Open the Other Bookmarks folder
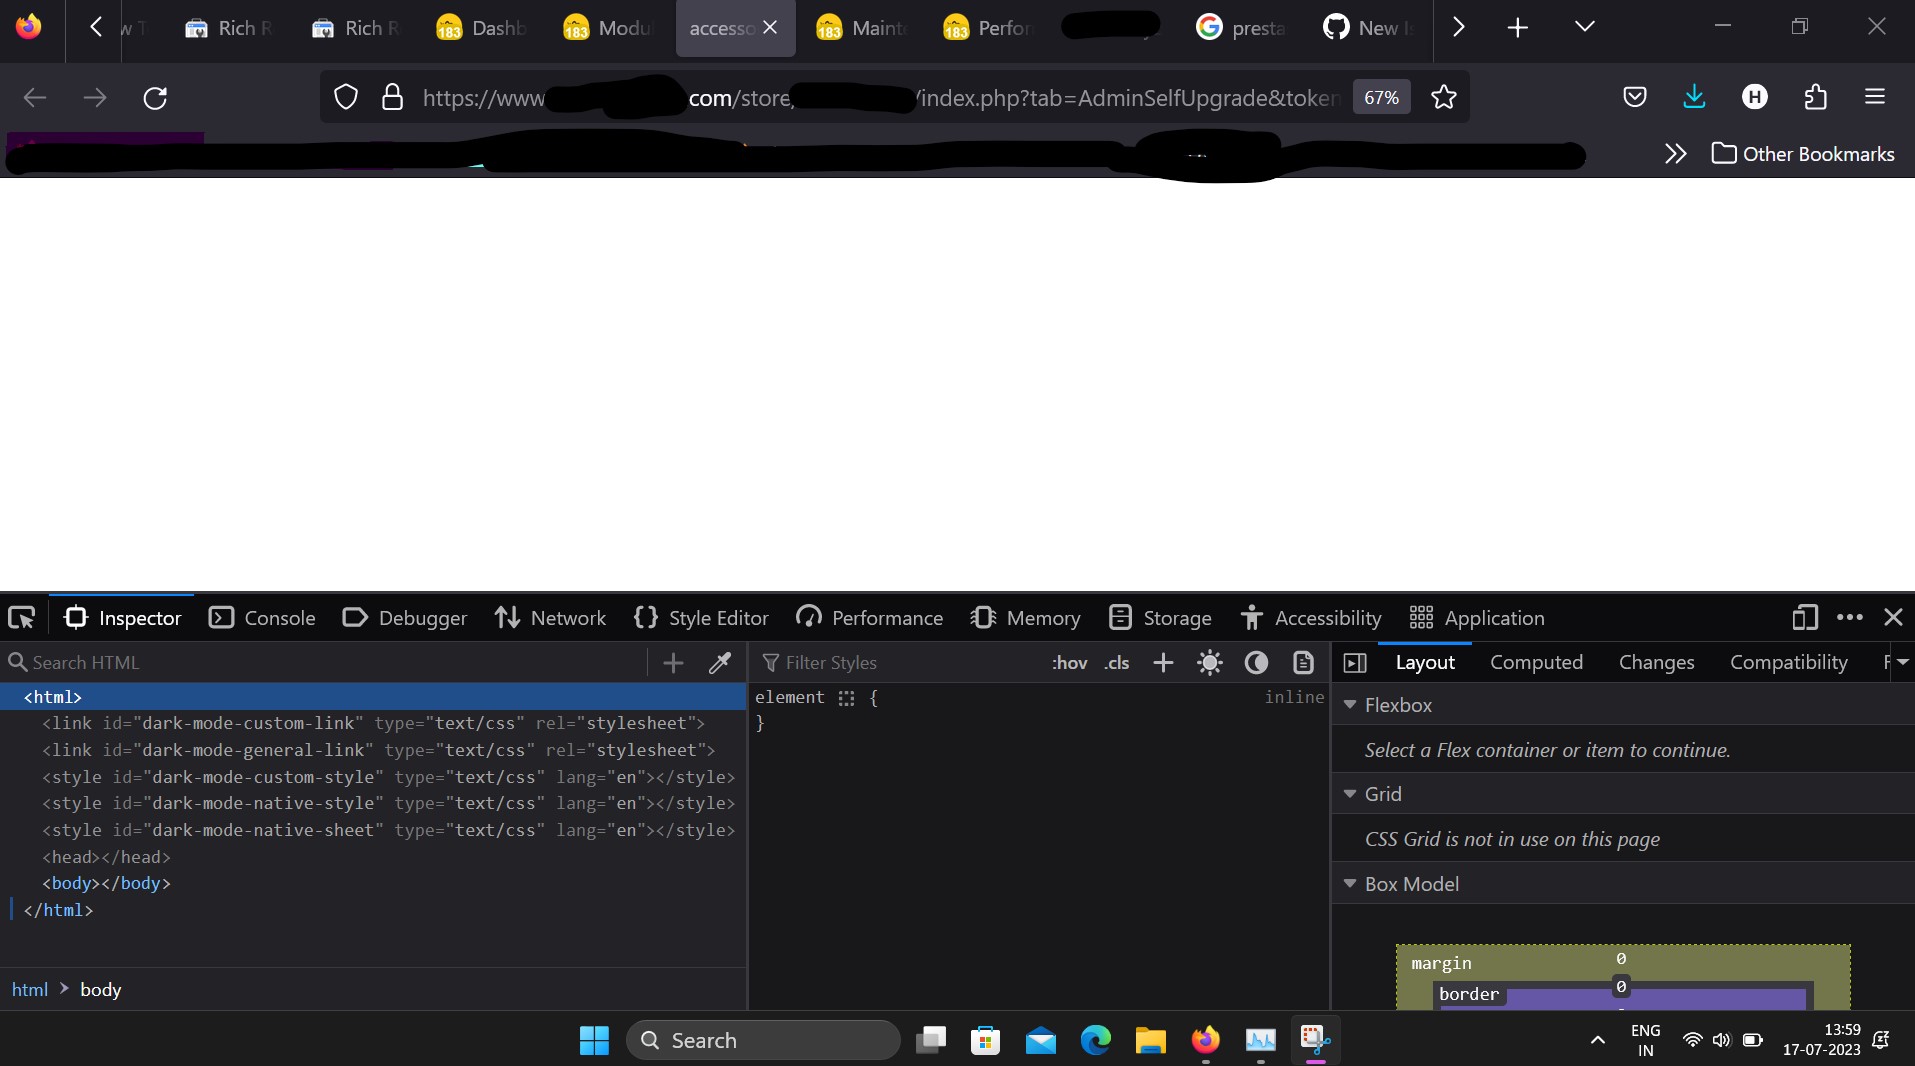Viewport: 1915px width, 1066px height. 1804,154
